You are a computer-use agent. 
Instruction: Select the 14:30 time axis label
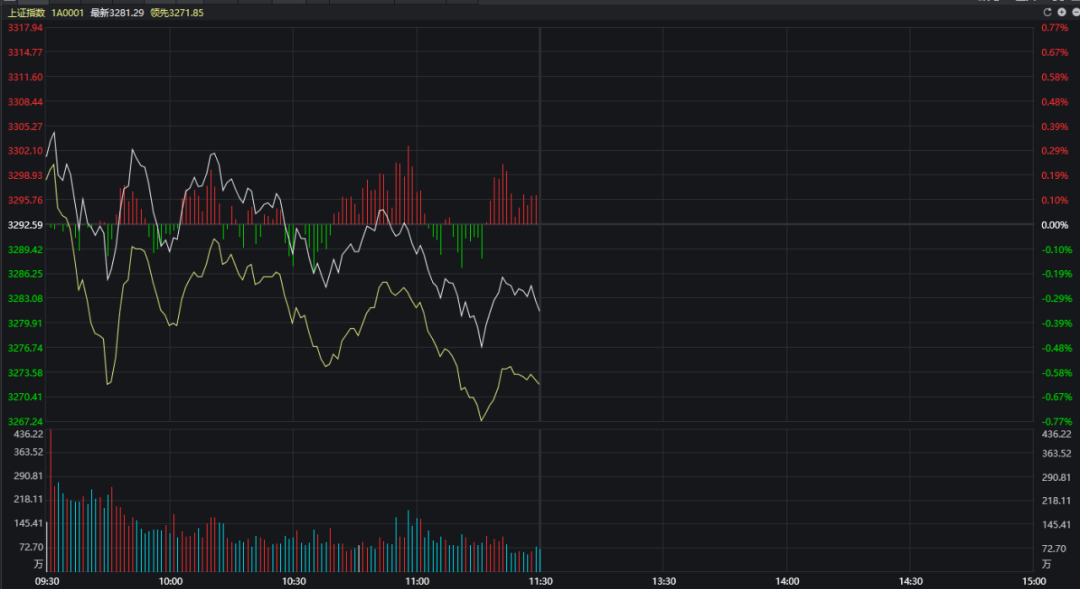tap(911, 581)
